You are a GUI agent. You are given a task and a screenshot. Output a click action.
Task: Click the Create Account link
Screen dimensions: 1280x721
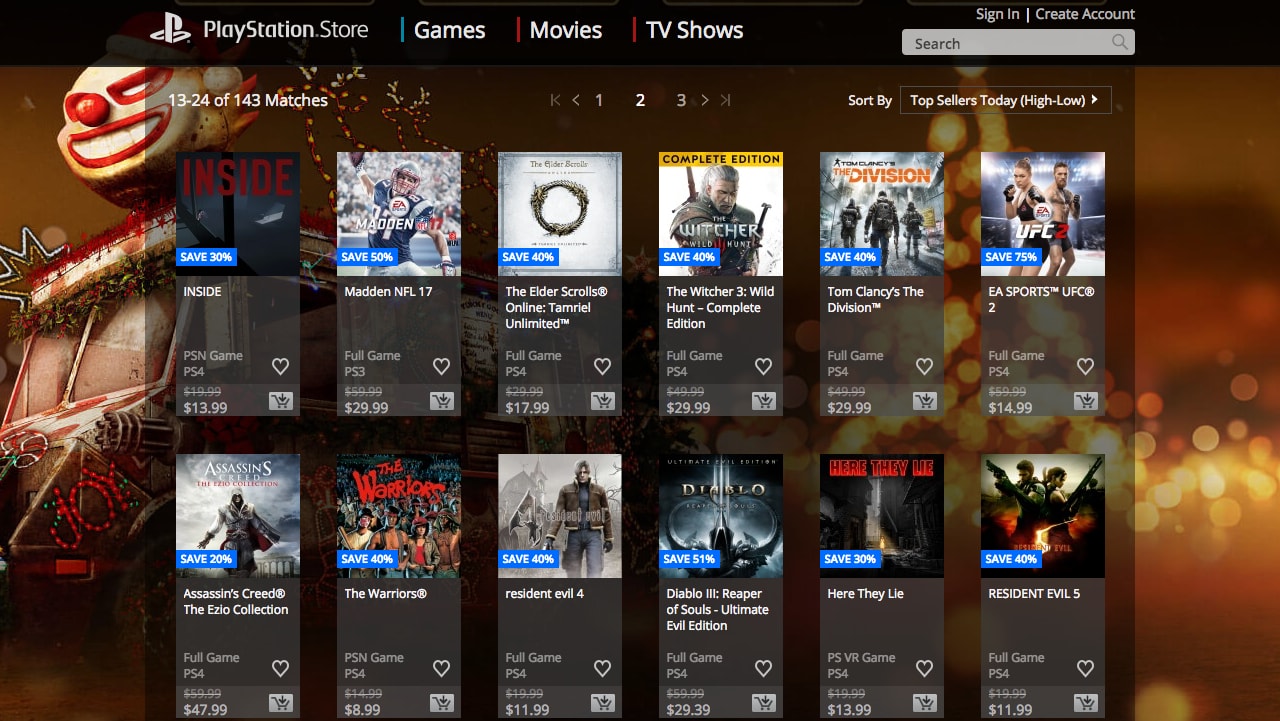click(1085, 14)
